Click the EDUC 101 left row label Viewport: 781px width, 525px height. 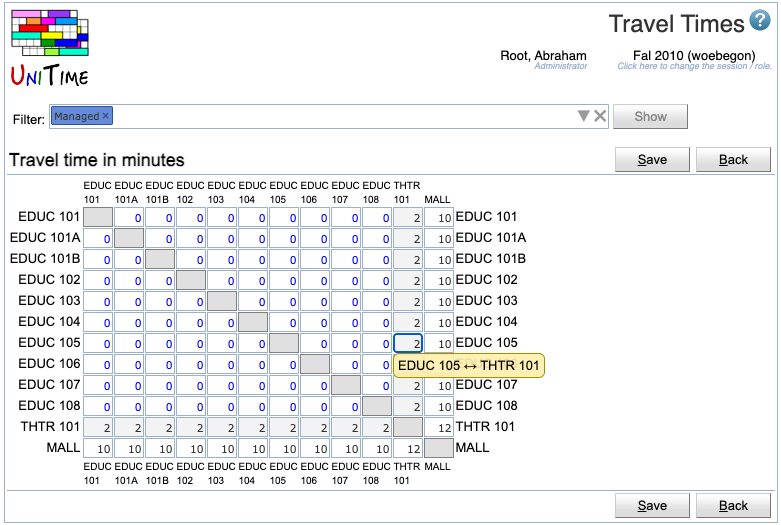(49, 217)
